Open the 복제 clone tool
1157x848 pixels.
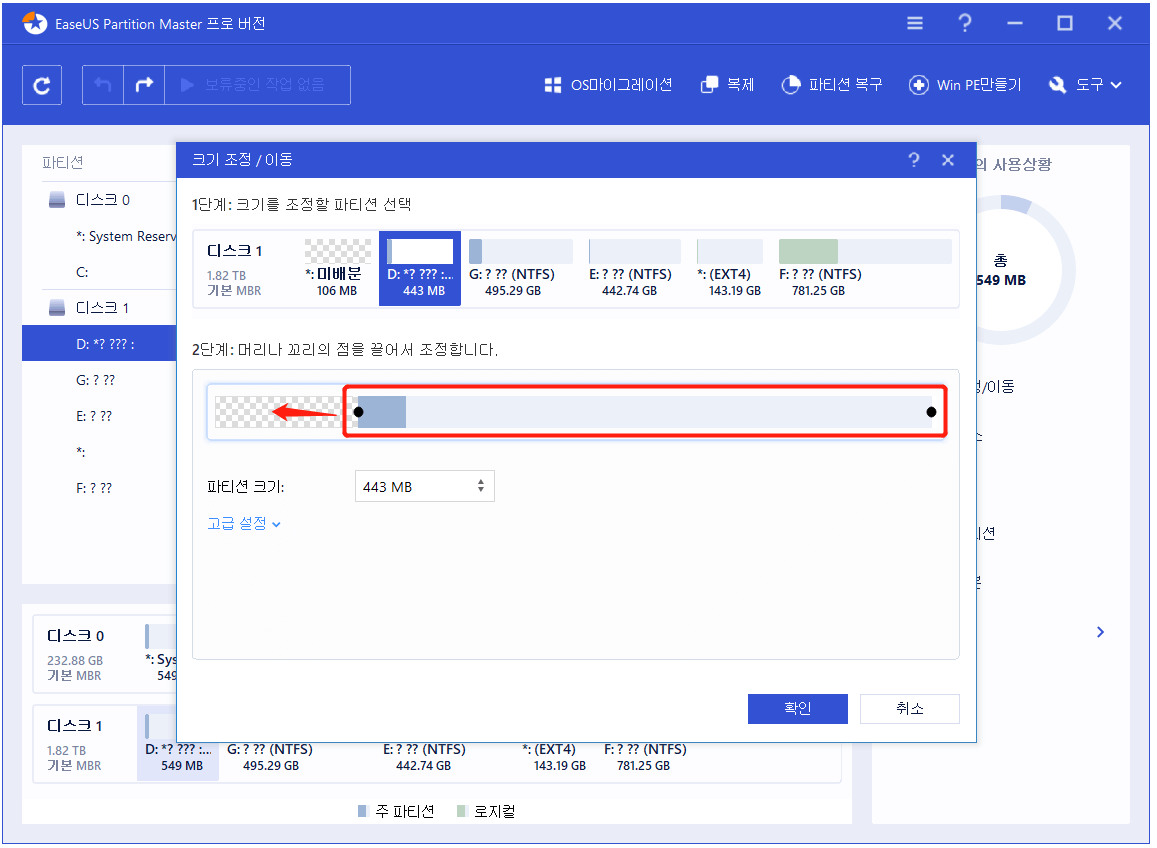tap(728, 85)
